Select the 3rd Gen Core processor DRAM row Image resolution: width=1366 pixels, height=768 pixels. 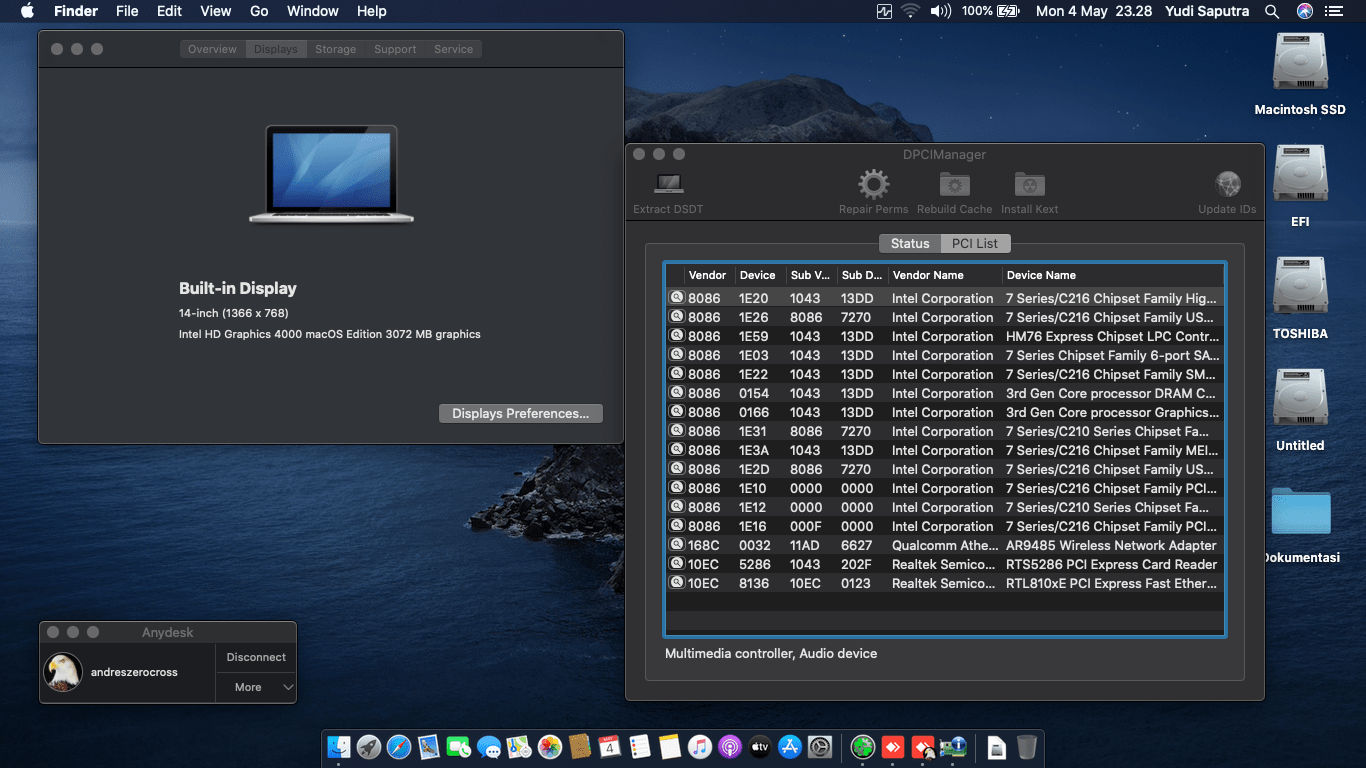[945, 393]
